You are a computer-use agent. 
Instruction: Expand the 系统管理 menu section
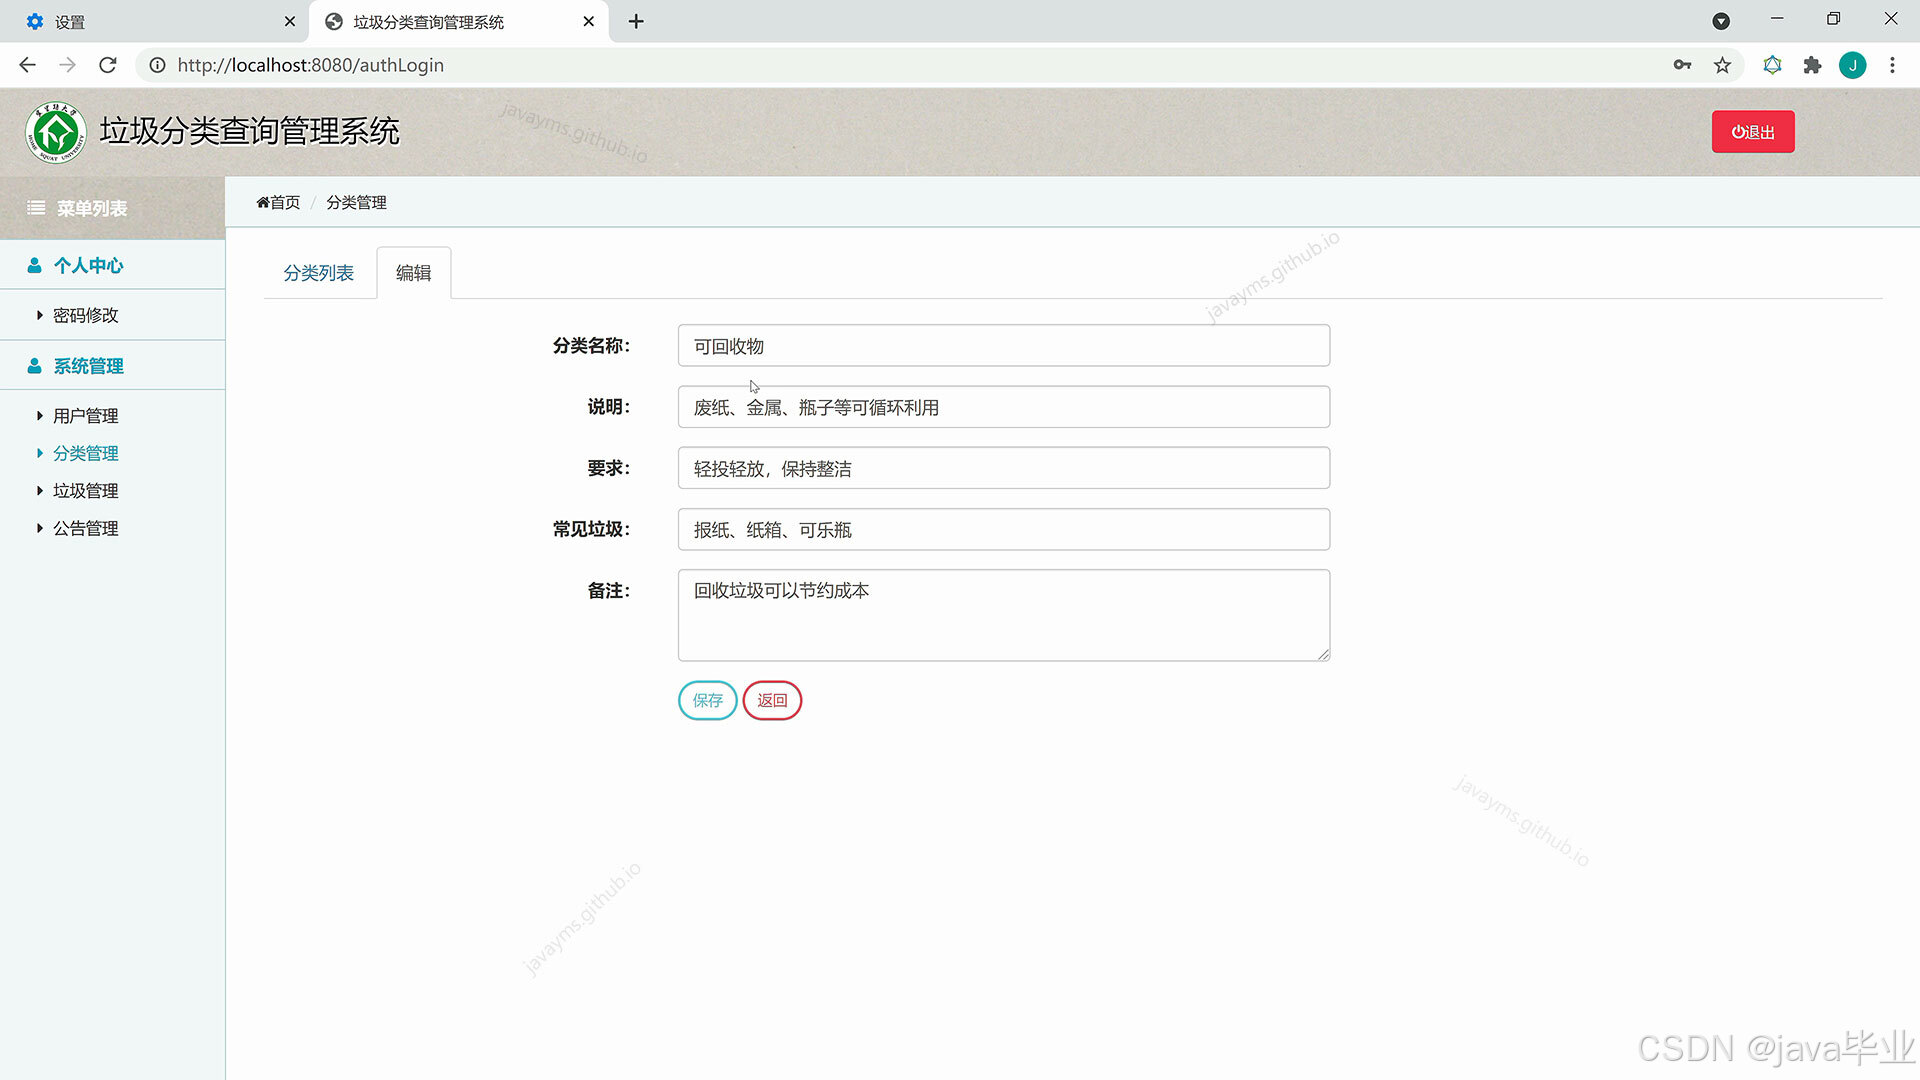pos(112,366)
